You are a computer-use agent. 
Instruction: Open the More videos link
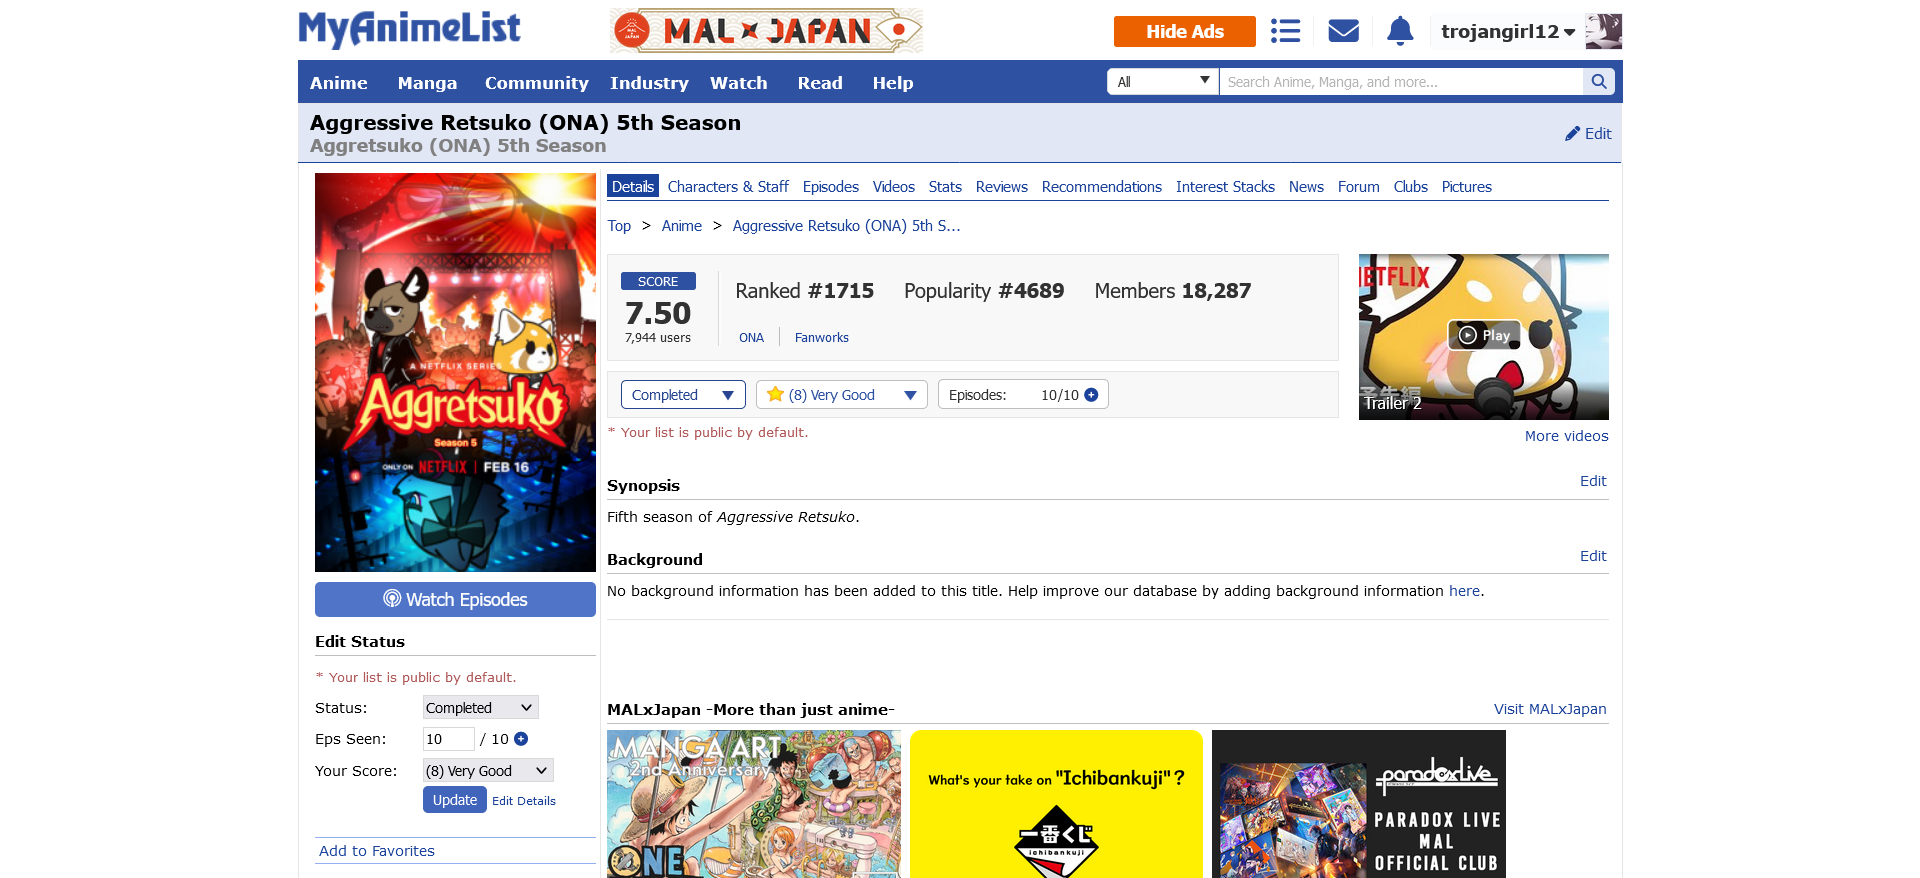[1566, 436]
